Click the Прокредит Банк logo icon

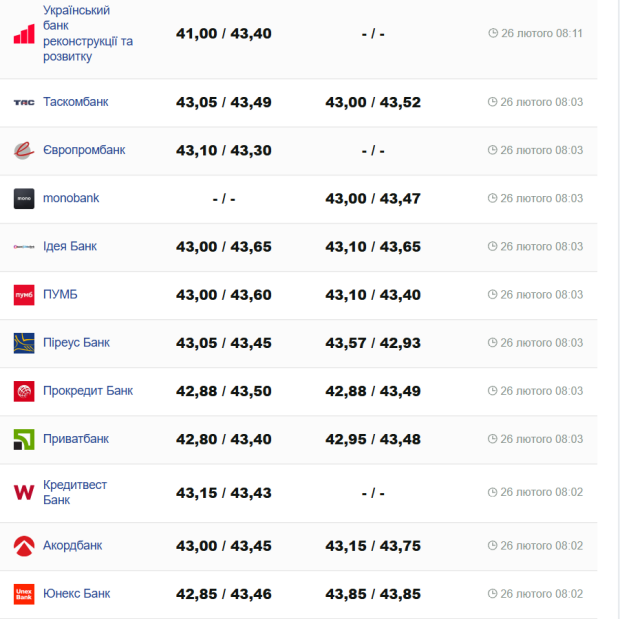pyautogui.click(x=24, y=391)
